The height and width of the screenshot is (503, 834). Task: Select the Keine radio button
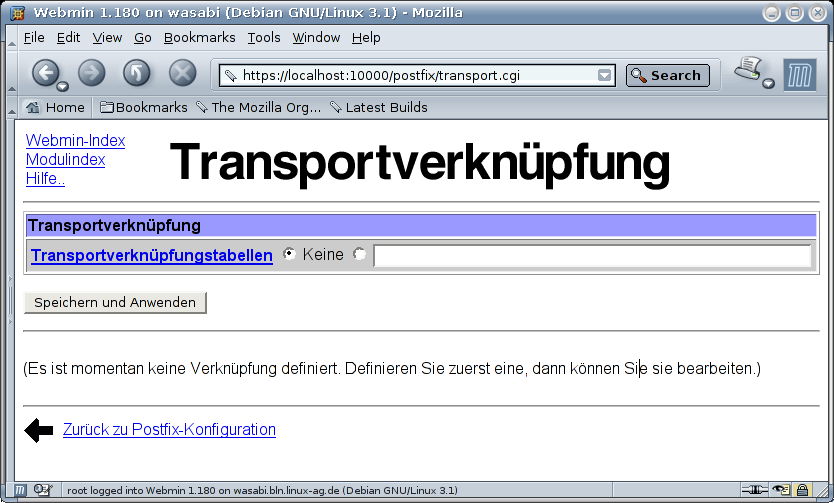click(289, 254)
